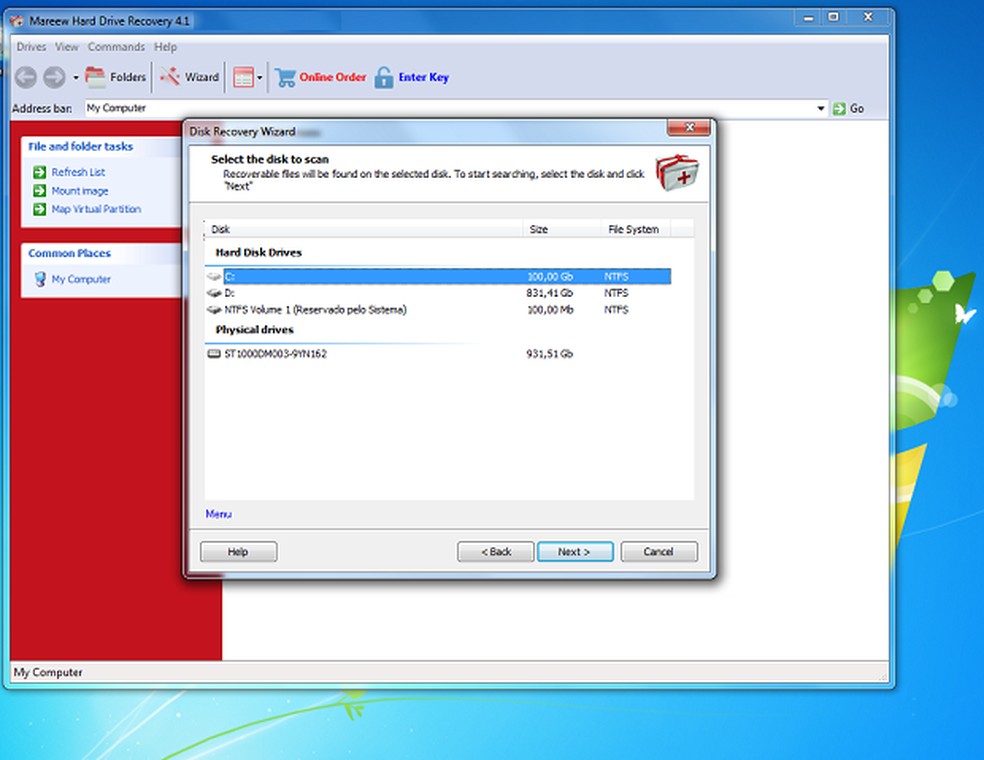Click the Common Places panel header

(69, 253)
